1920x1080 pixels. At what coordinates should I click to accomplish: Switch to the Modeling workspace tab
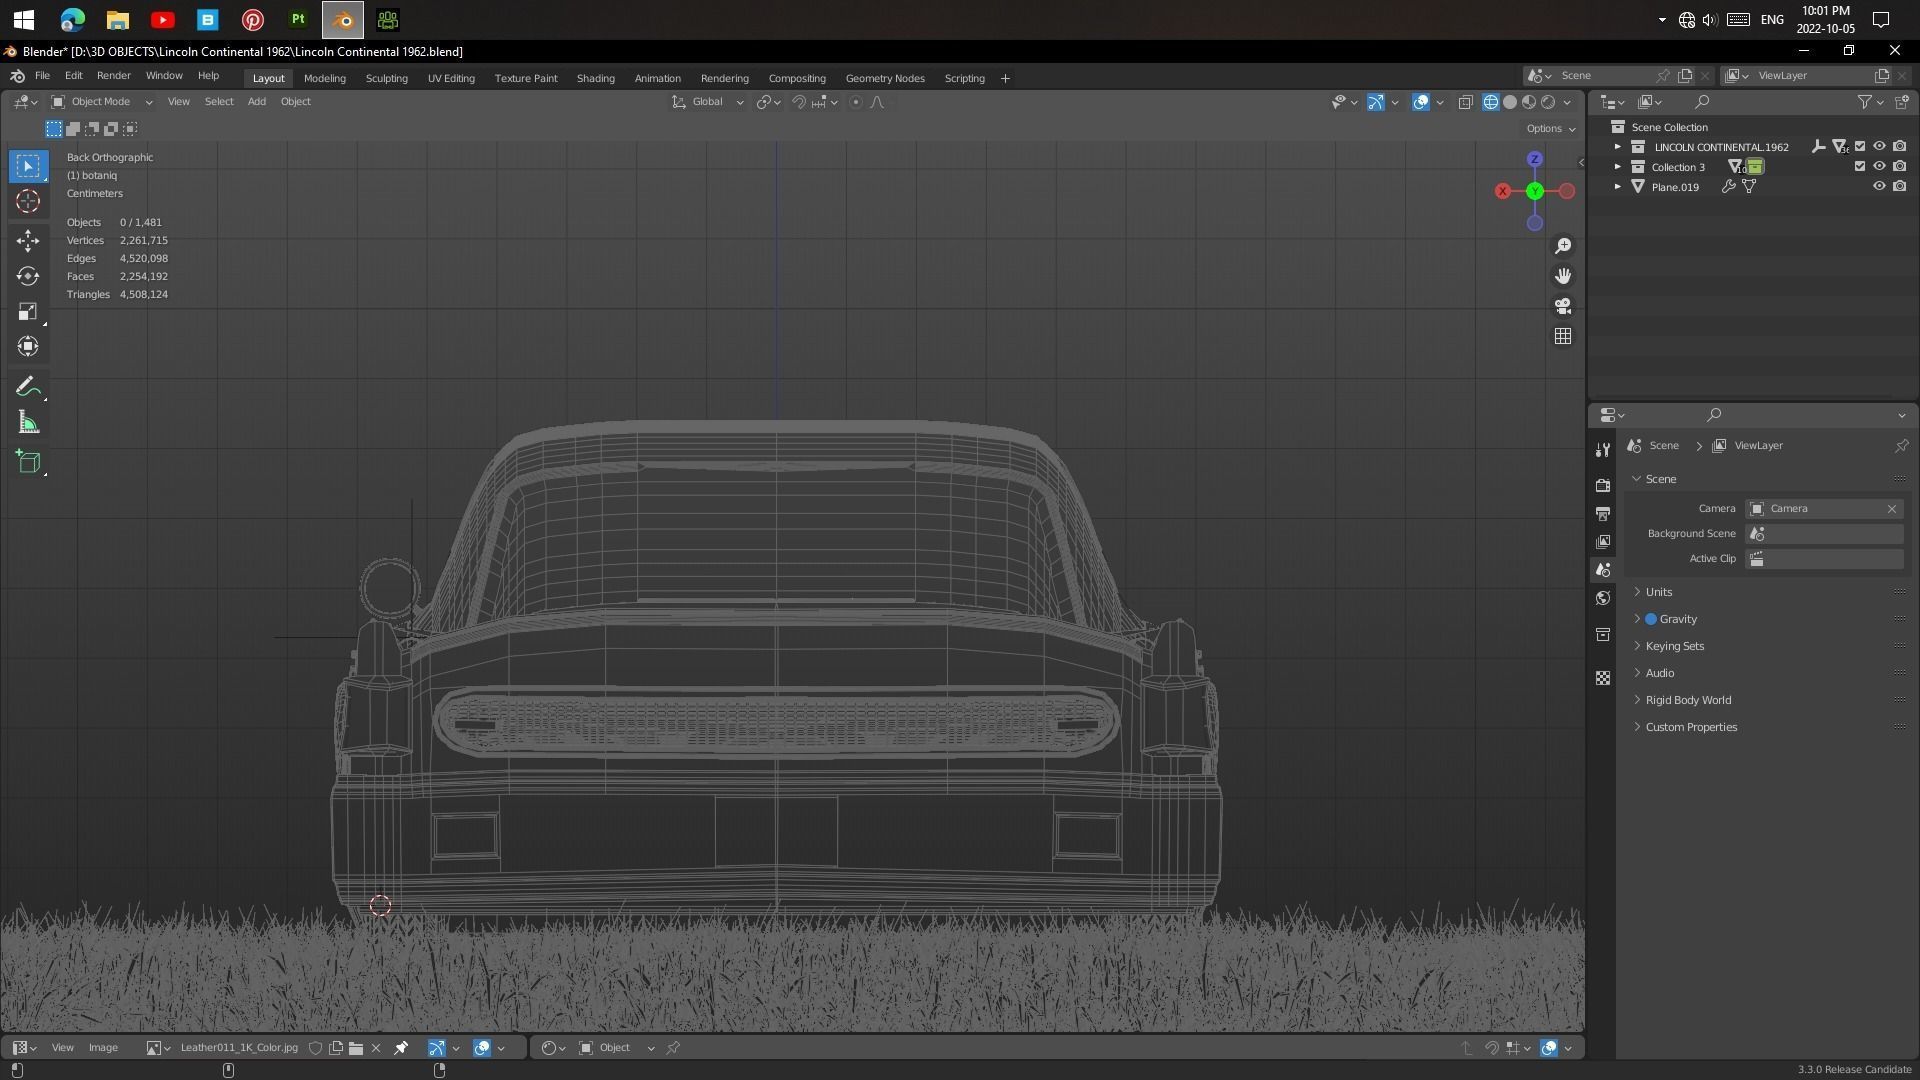pos(324,78)
